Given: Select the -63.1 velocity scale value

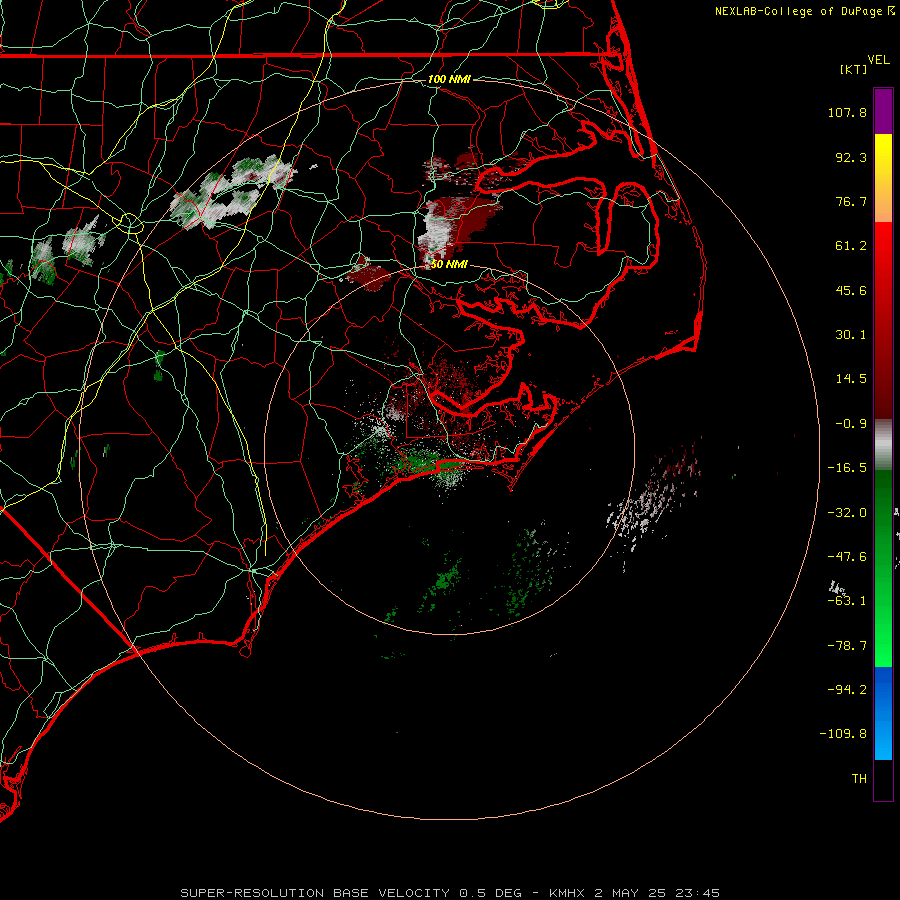Looking at the screenshot, I should (x=847, y=601).
